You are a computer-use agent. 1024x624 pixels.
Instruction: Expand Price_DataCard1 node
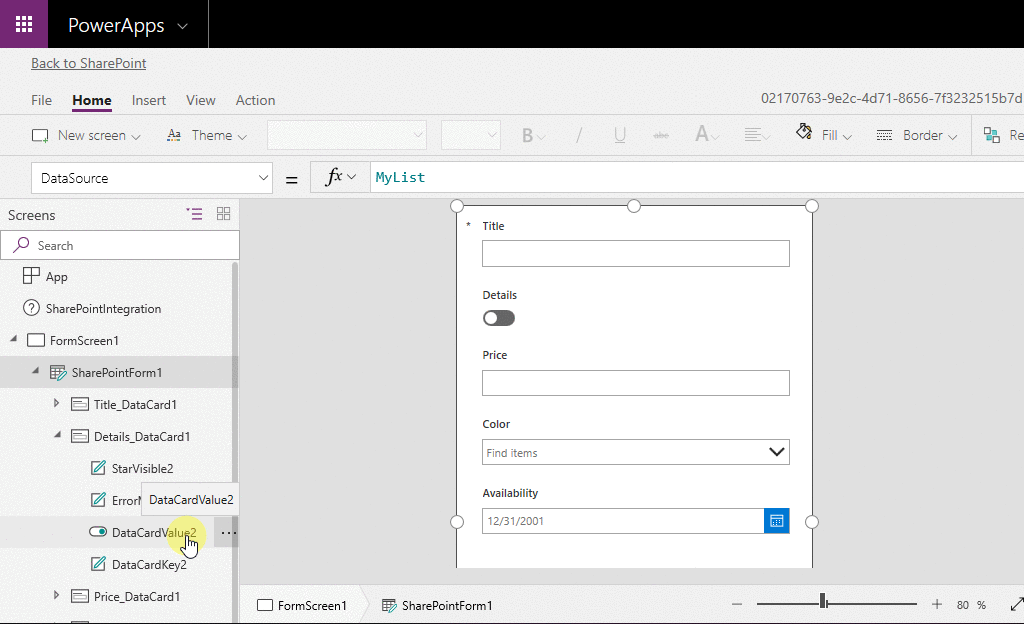(x=56, y=595)
